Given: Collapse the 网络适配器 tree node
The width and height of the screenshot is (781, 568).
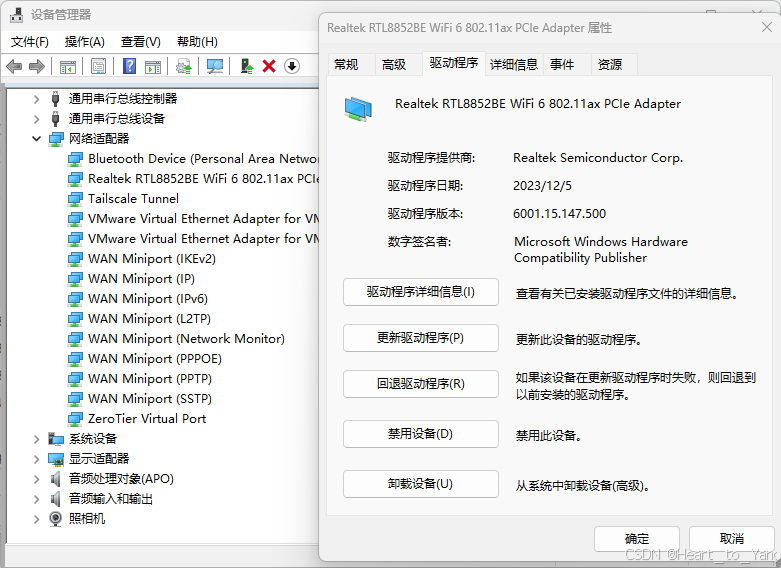Looking at the screenshot, I should (36, 139).
